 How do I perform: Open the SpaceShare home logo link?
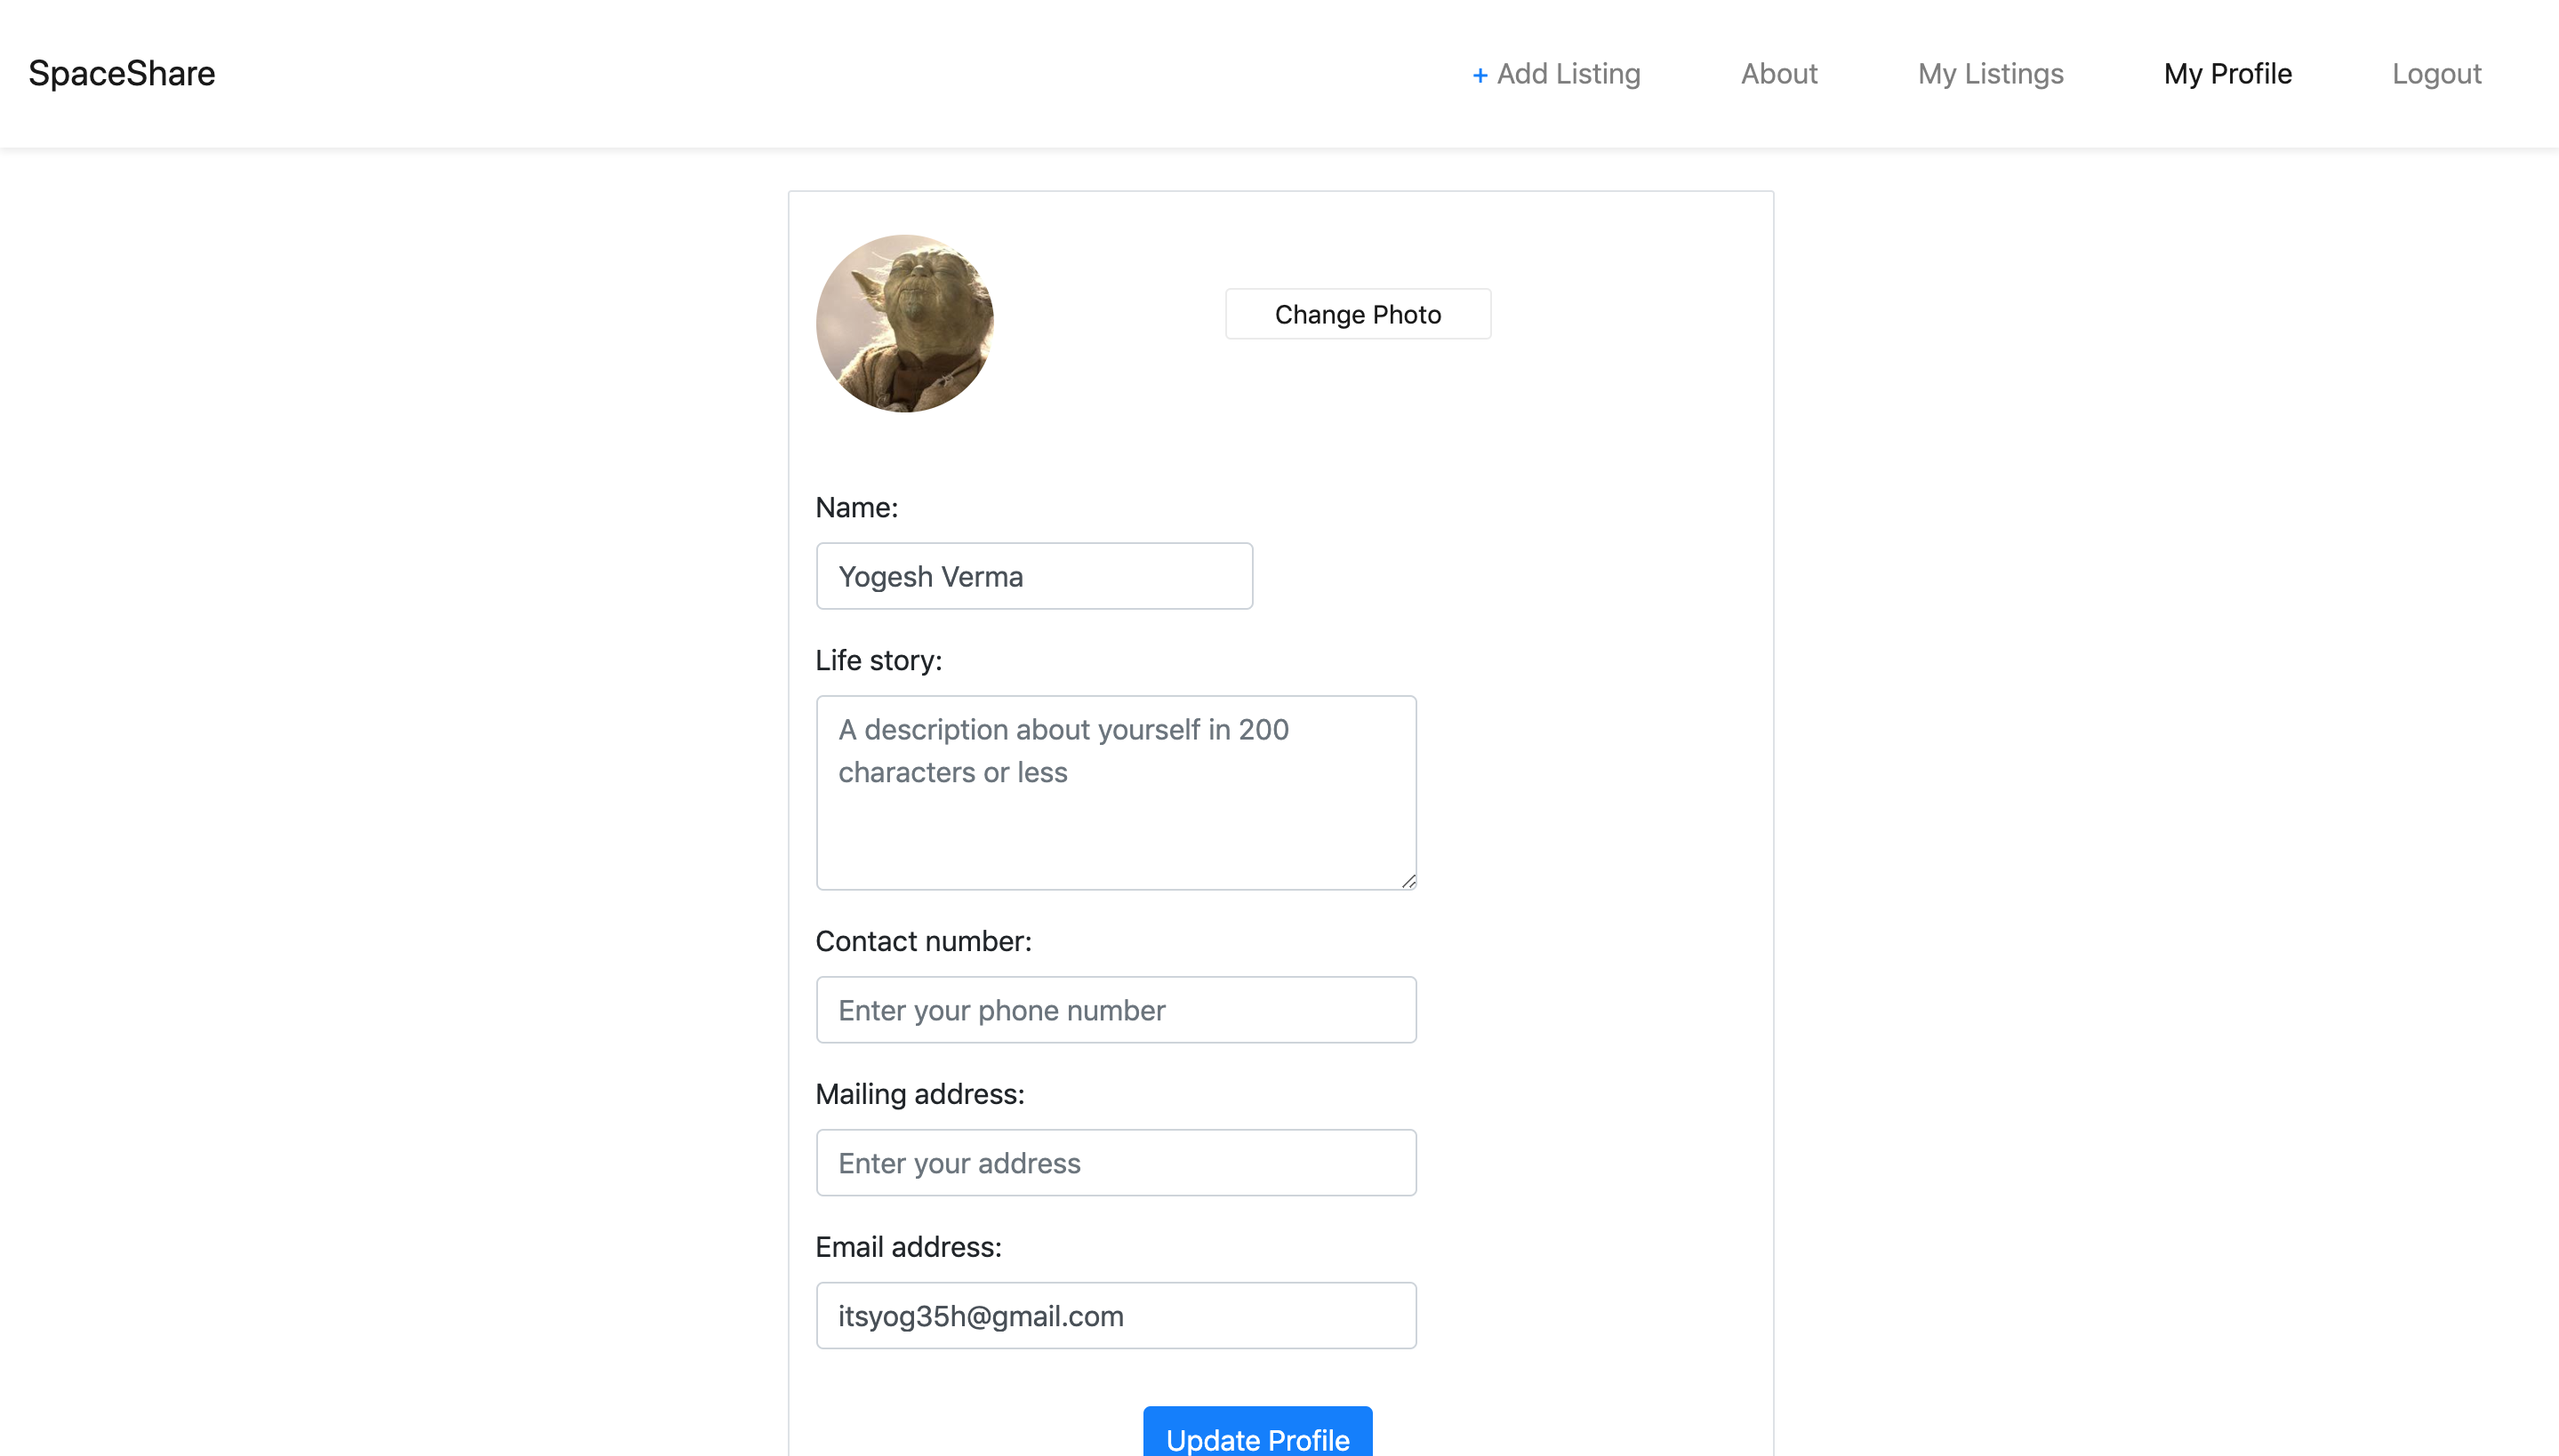pyautogui.click(x=121, y=74)
